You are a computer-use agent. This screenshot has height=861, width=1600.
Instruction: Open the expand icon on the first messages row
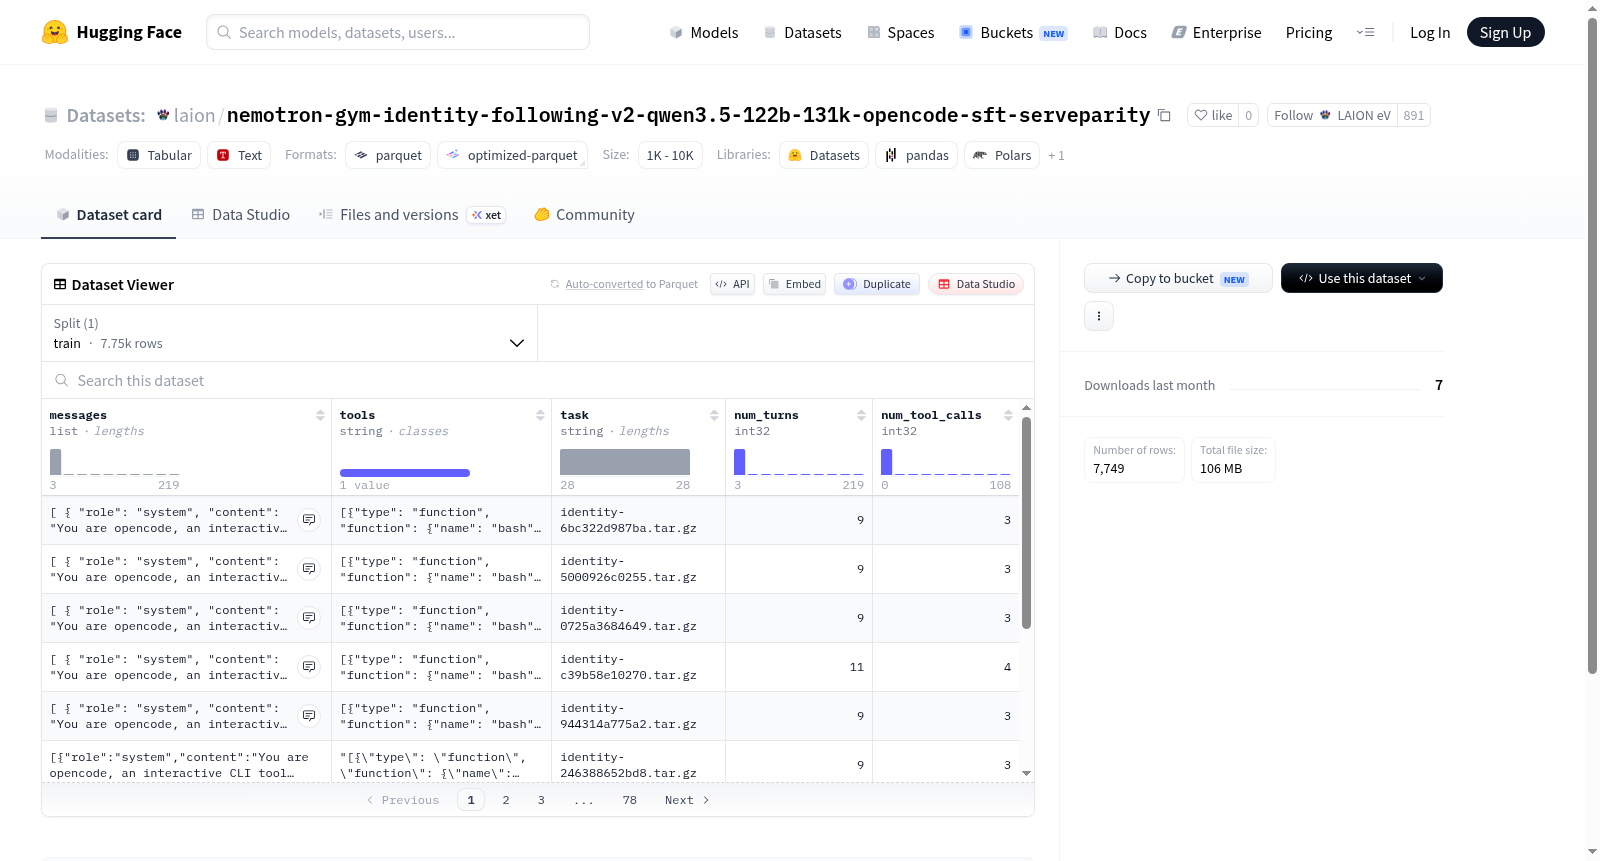pyautogui.click(x=309, y=520)
